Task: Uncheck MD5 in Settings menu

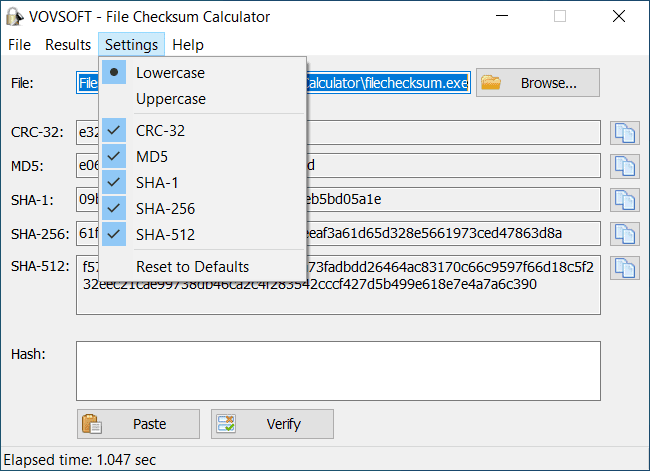Action: click(x=203, y=157)
